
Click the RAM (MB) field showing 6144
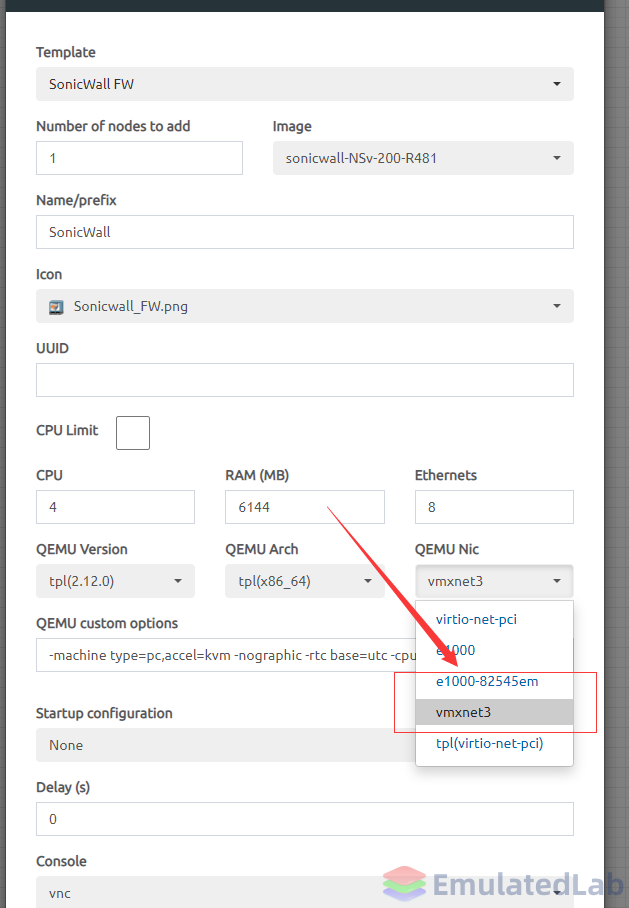305,507
